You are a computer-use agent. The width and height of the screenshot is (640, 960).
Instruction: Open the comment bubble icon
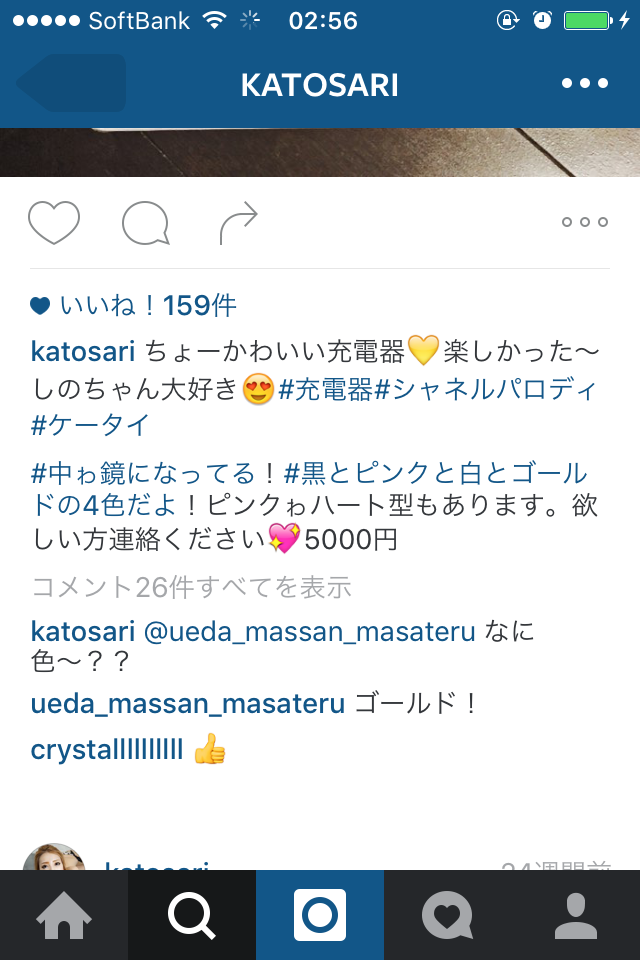pos(146,223)
